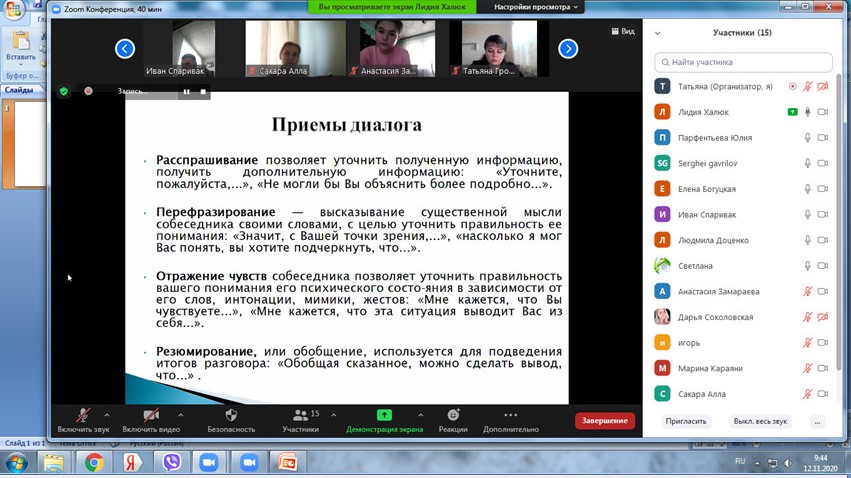Click the Пригласить invite button
The image size is (851, 478).
(x=686, y=421)
